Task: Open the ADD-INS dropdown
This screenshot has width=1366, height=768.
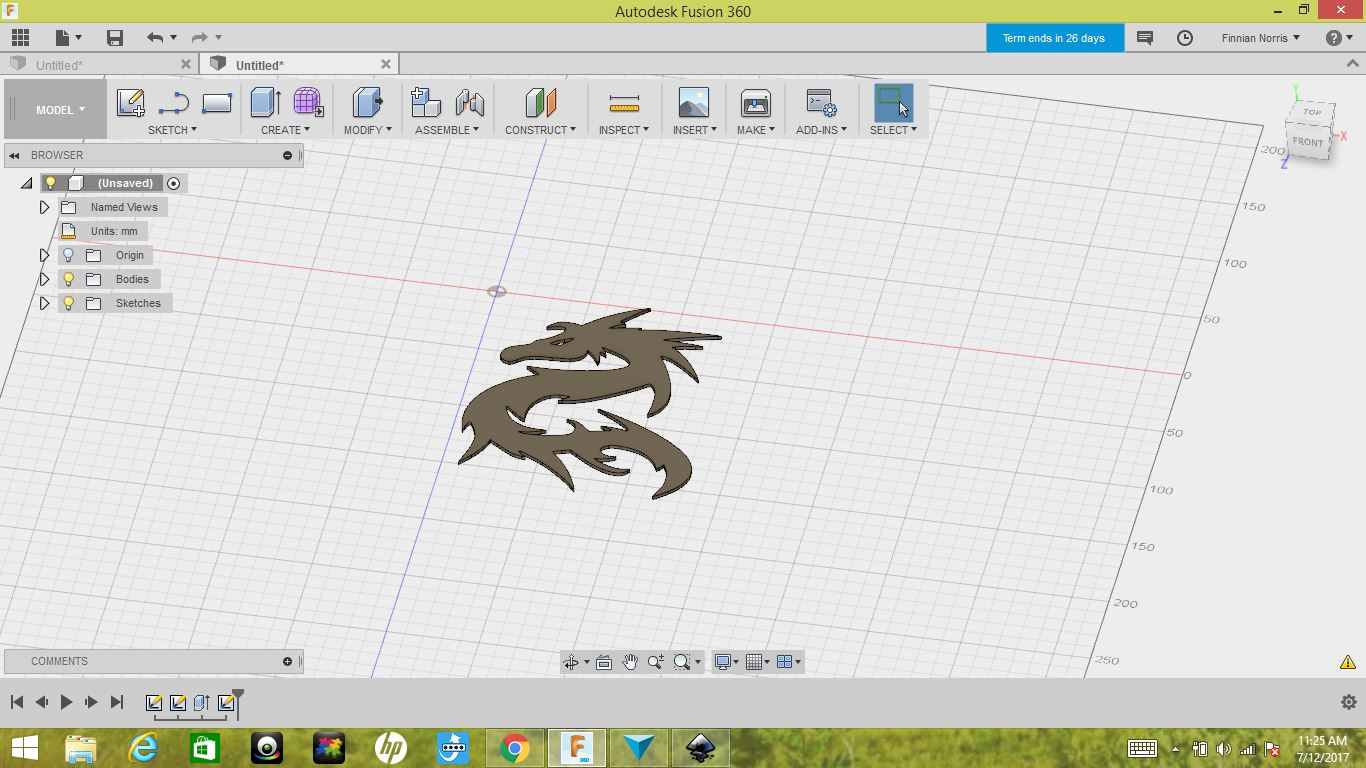Action: (x=822, y=130)
